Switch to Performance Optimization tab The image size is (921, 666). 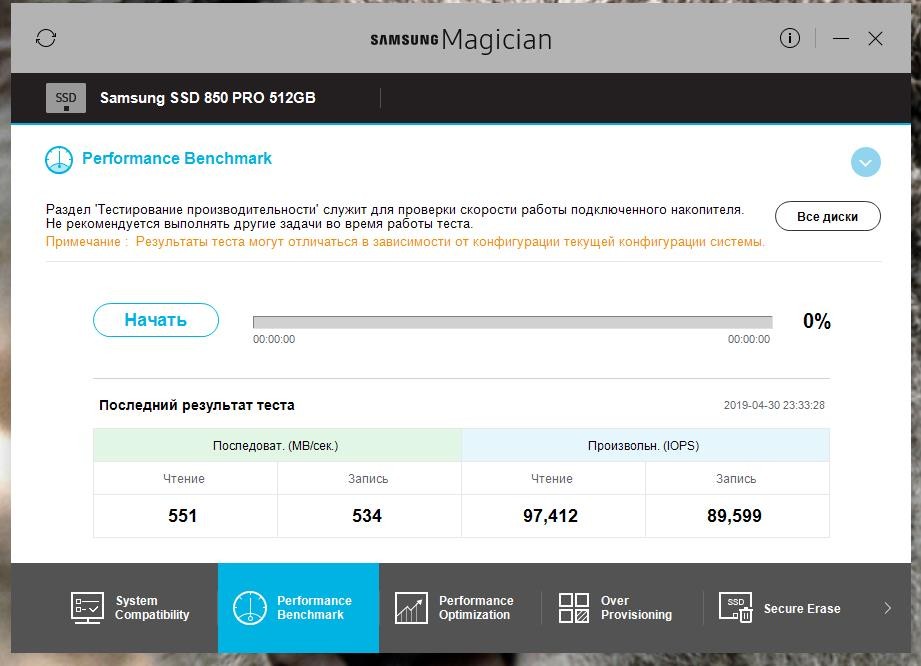(476, 608)
